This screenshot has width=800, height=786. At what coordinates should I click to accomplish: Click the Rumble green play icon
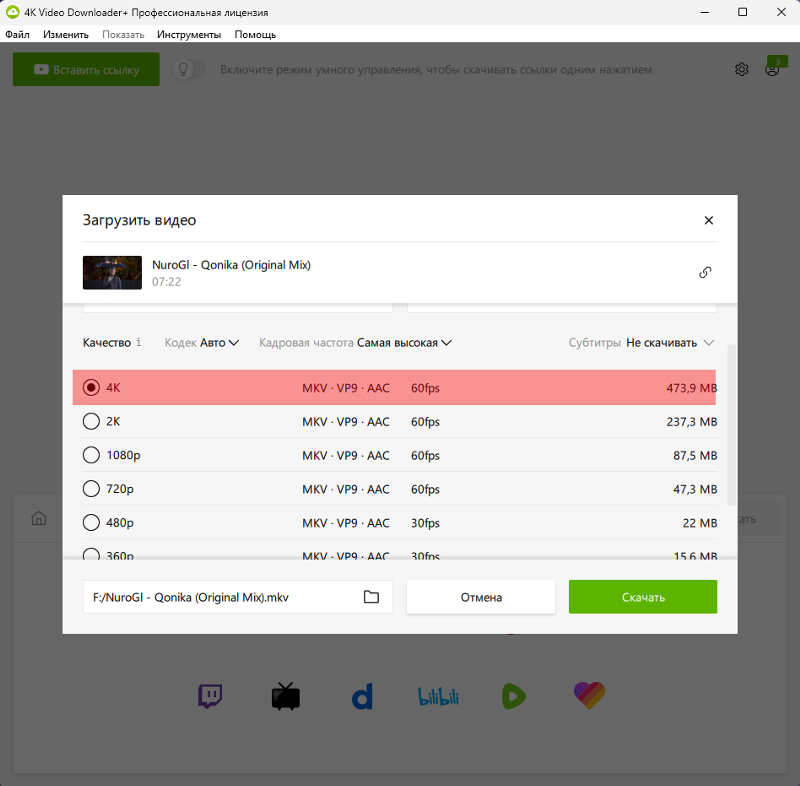[x=514, y=696]
